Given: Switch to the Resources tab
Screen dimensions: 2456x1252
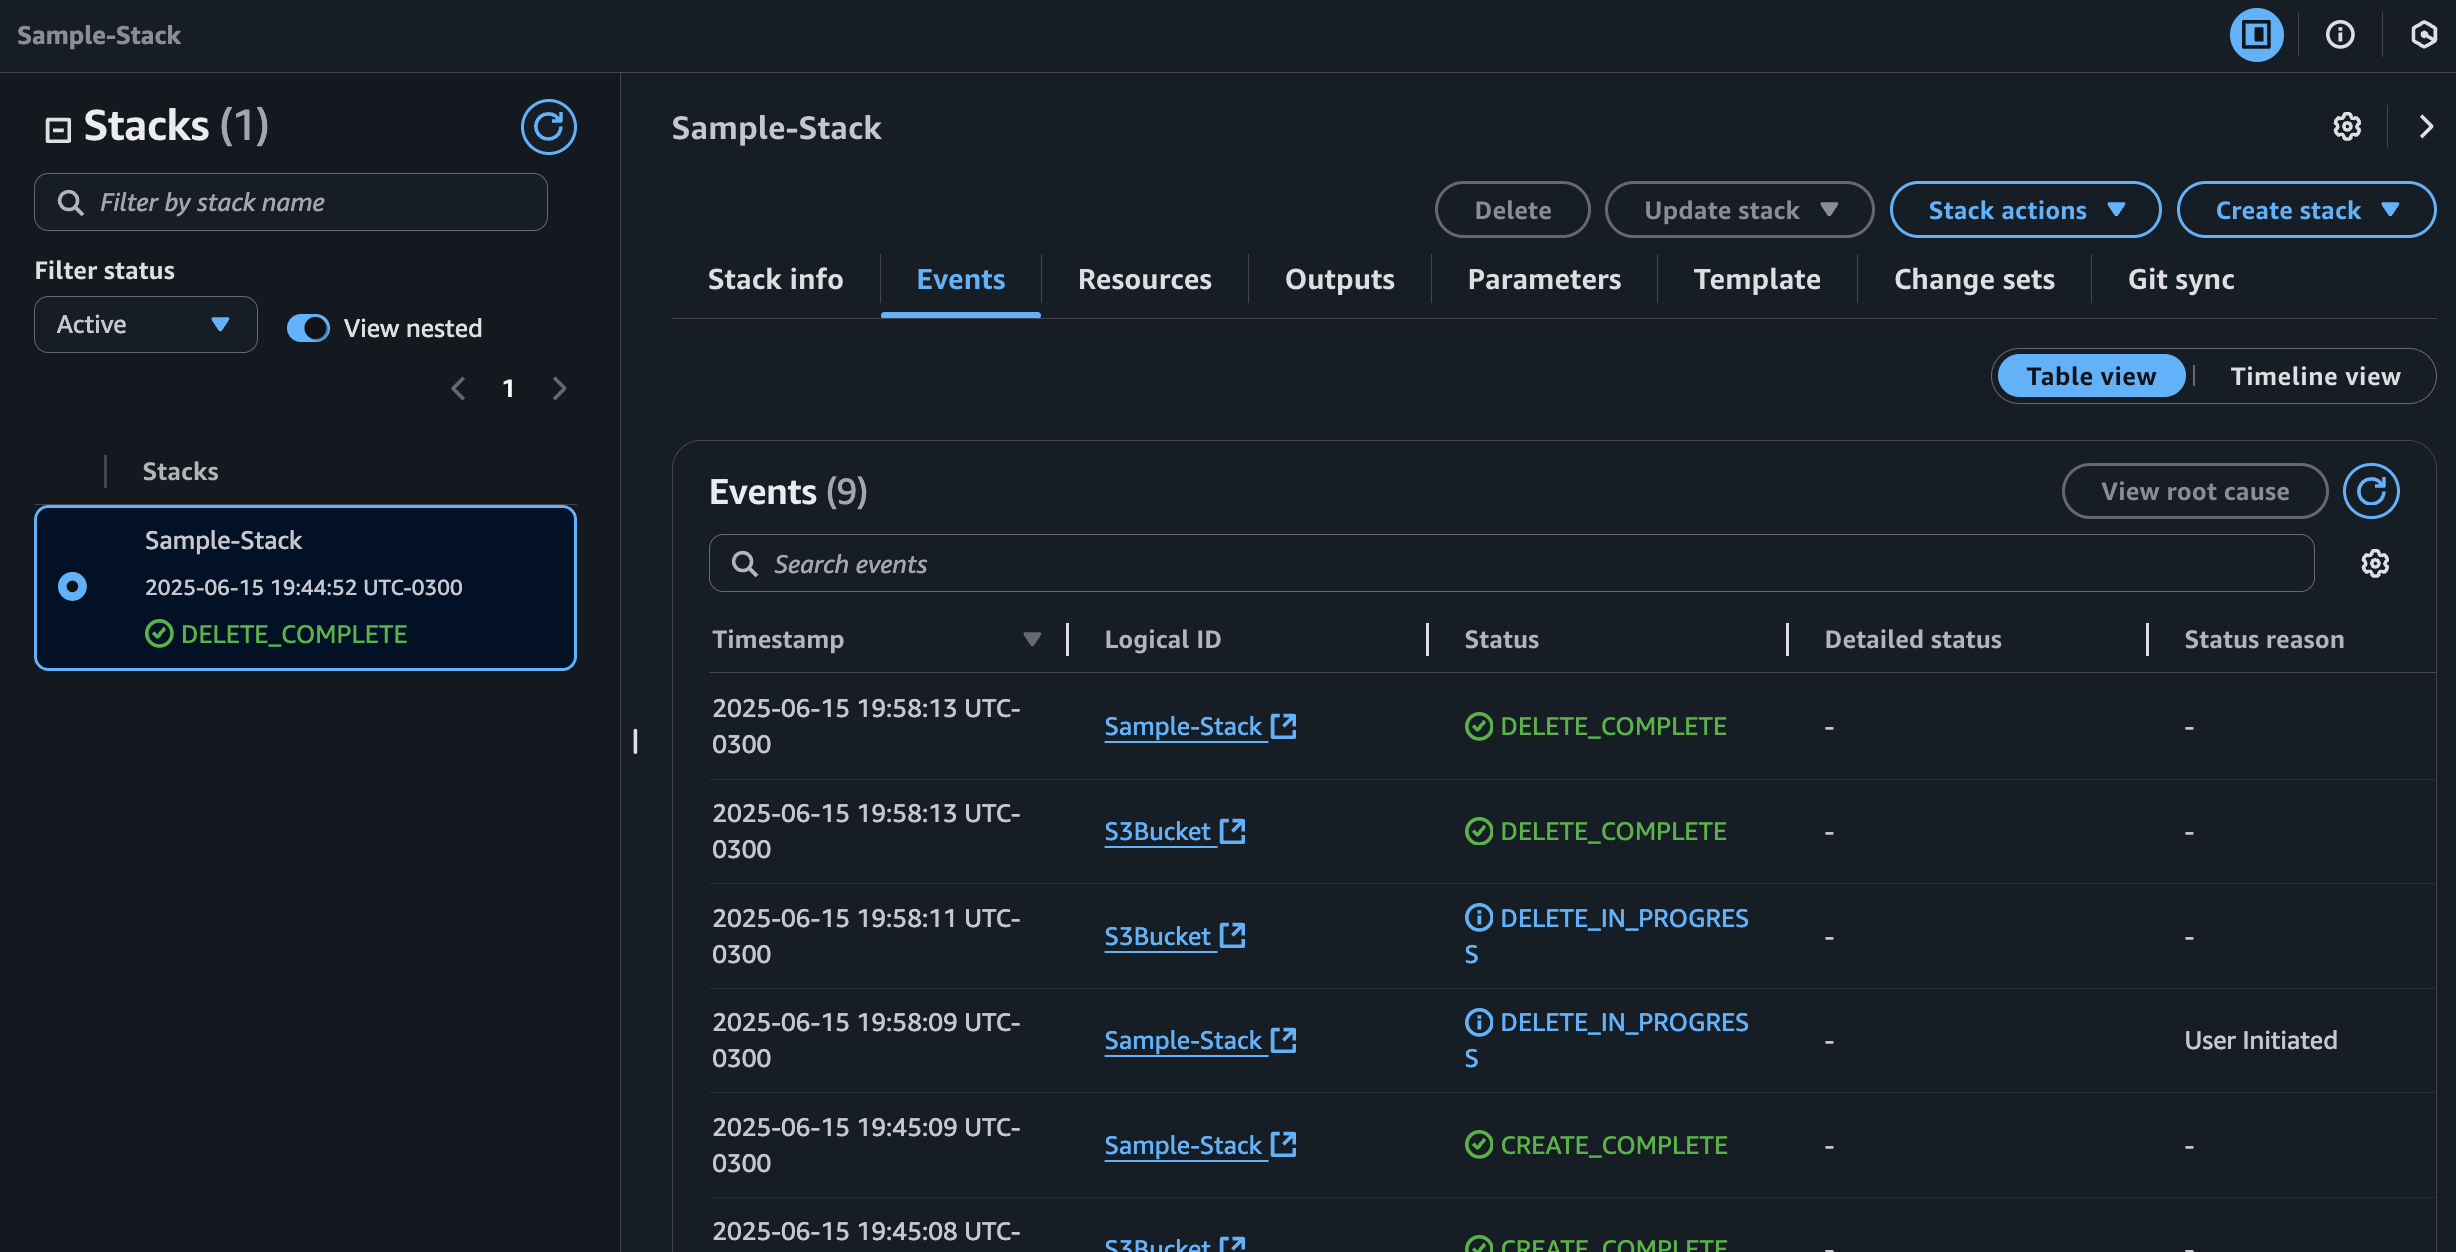Looking at the screenshot, I should click(1144, 279).
